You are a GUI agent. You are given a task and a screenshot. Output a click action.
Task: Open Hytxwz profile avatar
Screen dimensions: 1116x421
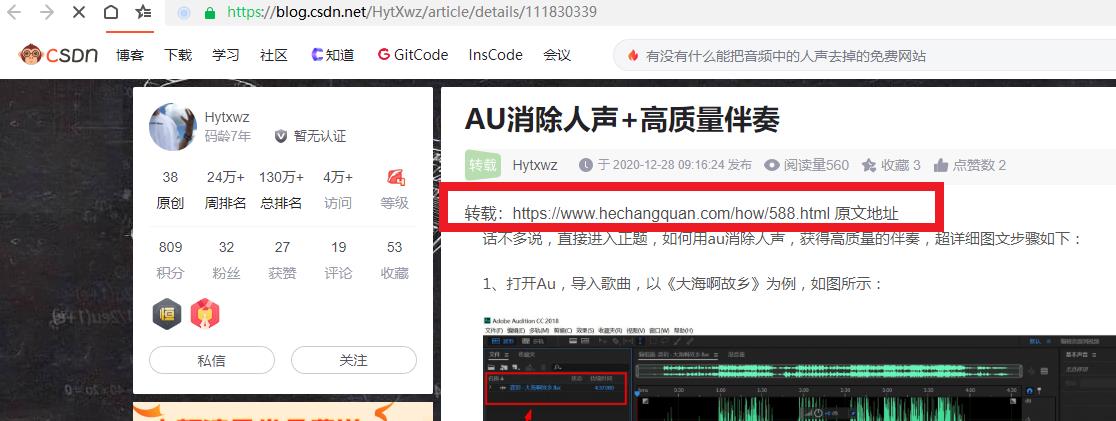click(172, 127)
